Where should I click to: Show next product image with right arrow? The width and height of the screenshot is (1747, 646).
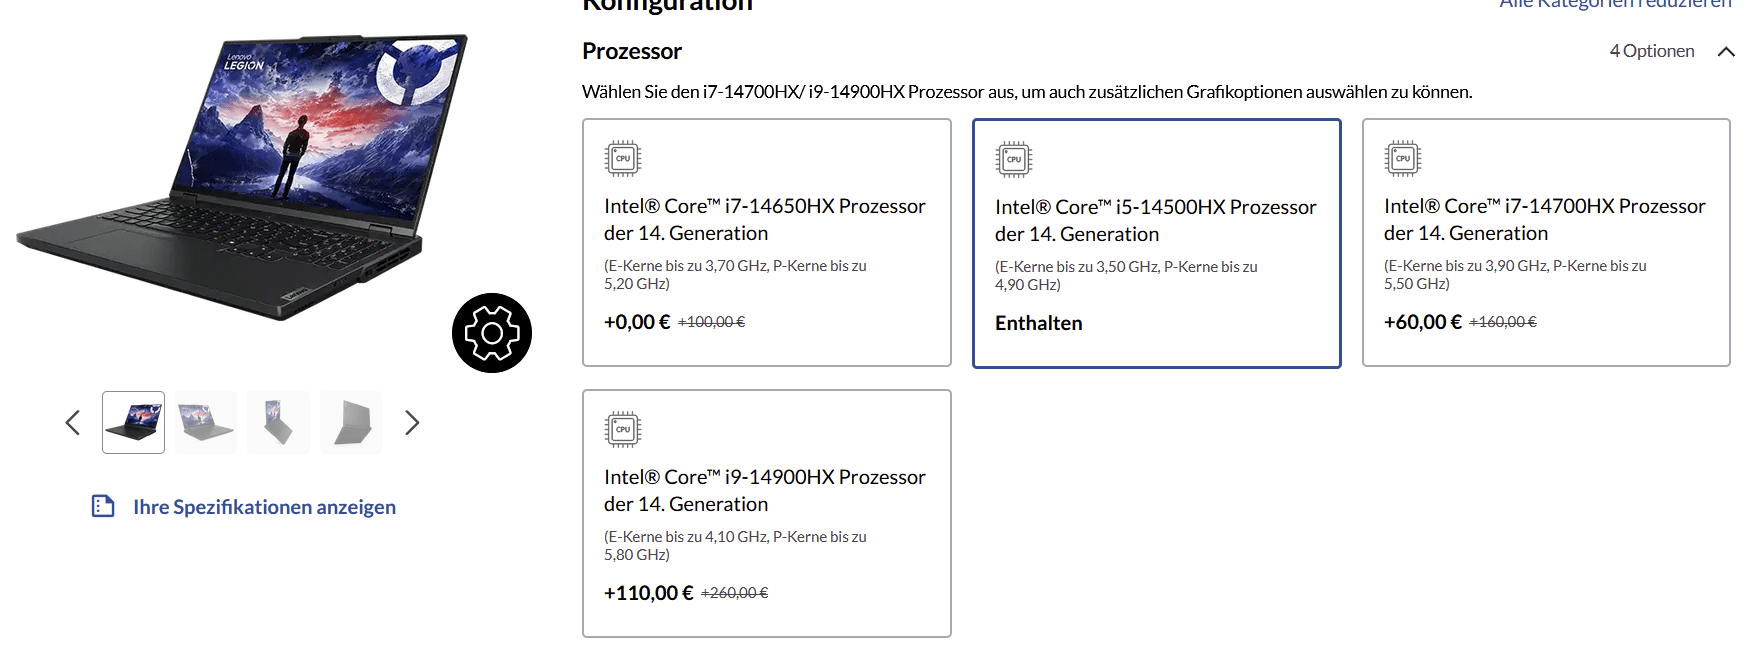pos(411,423)
